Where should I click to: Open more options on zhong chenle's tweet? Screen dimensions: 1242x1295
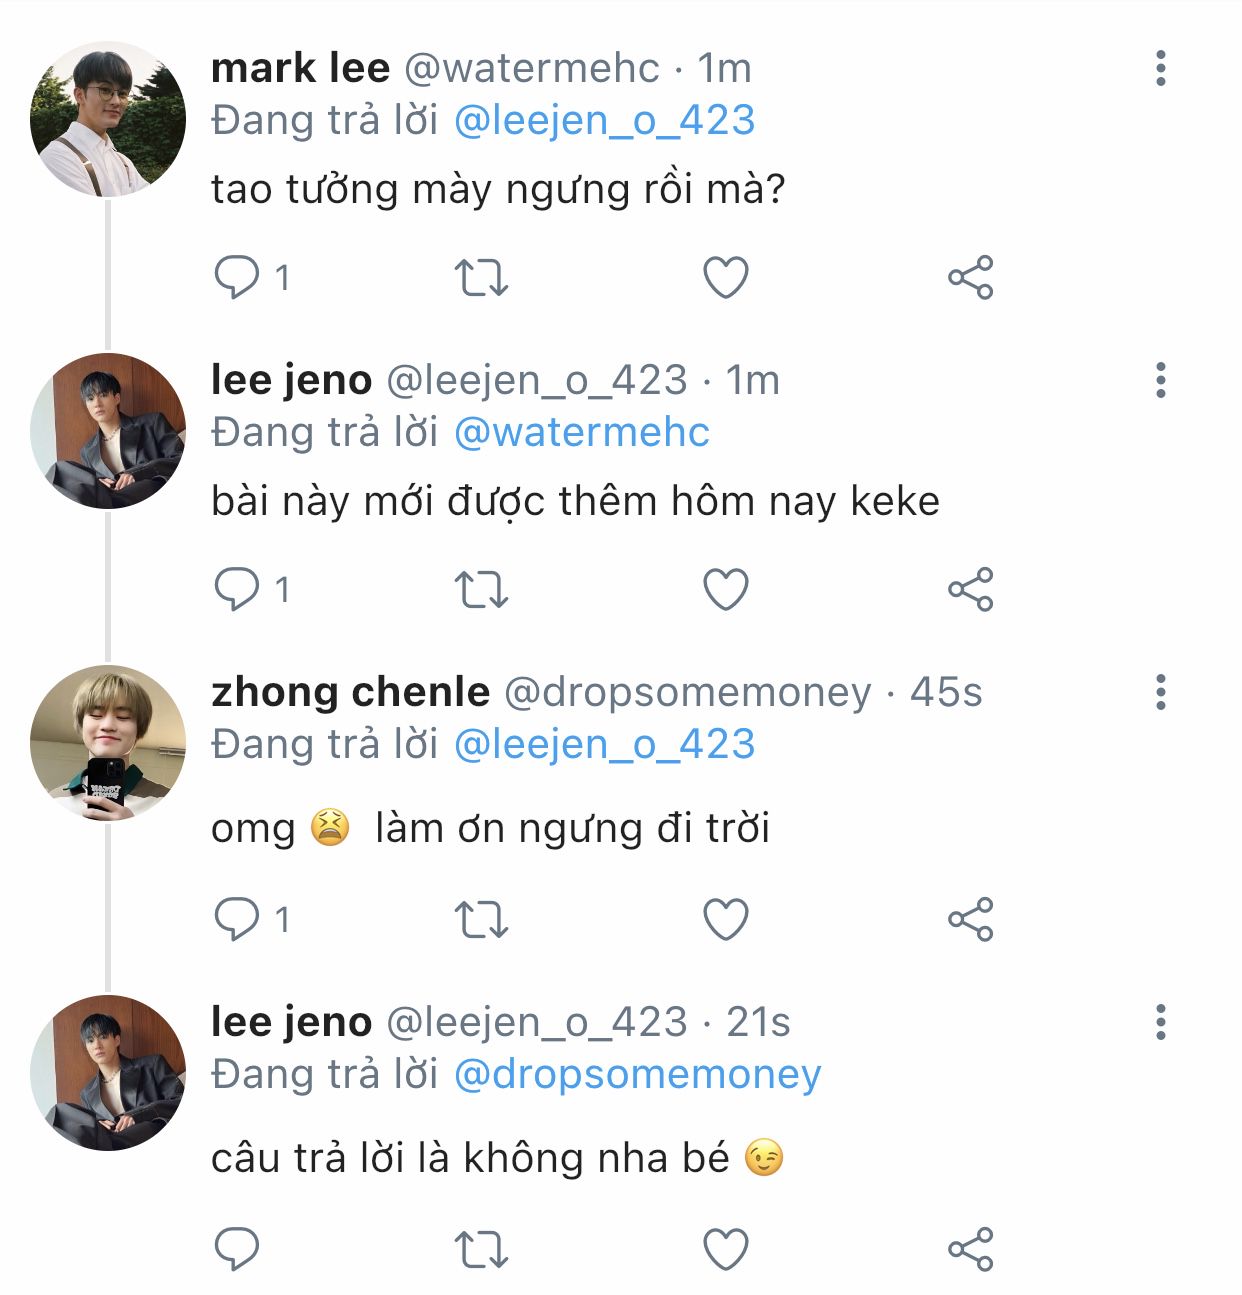click(x=1160, y=692)
